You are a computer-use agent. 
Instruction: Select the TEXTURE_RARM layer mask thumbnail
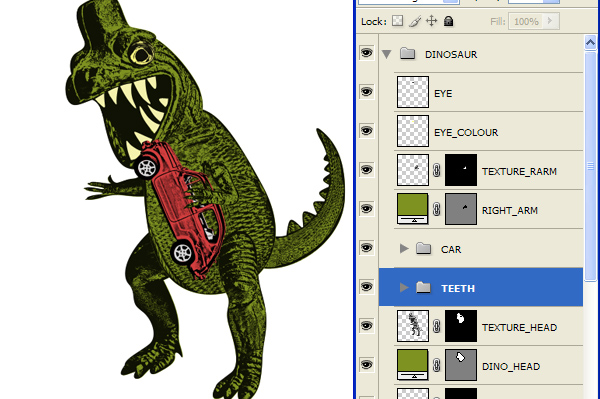coord(461,170)
